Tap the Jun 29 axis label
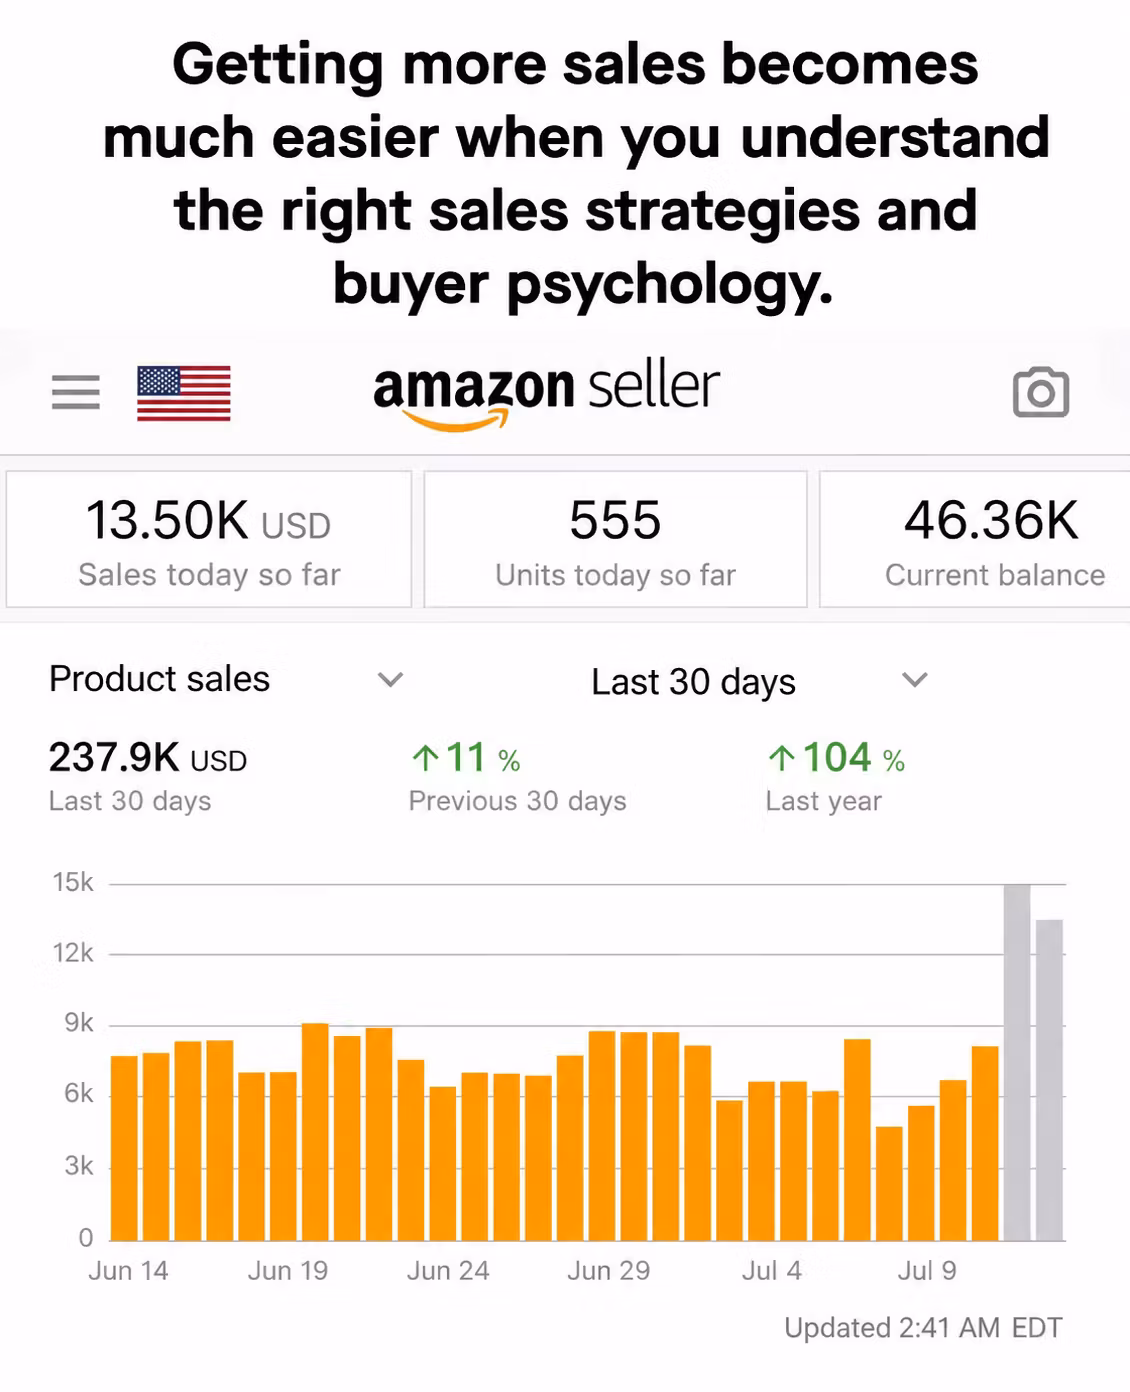The image size is (1130, 1392). coord(608,1271)
